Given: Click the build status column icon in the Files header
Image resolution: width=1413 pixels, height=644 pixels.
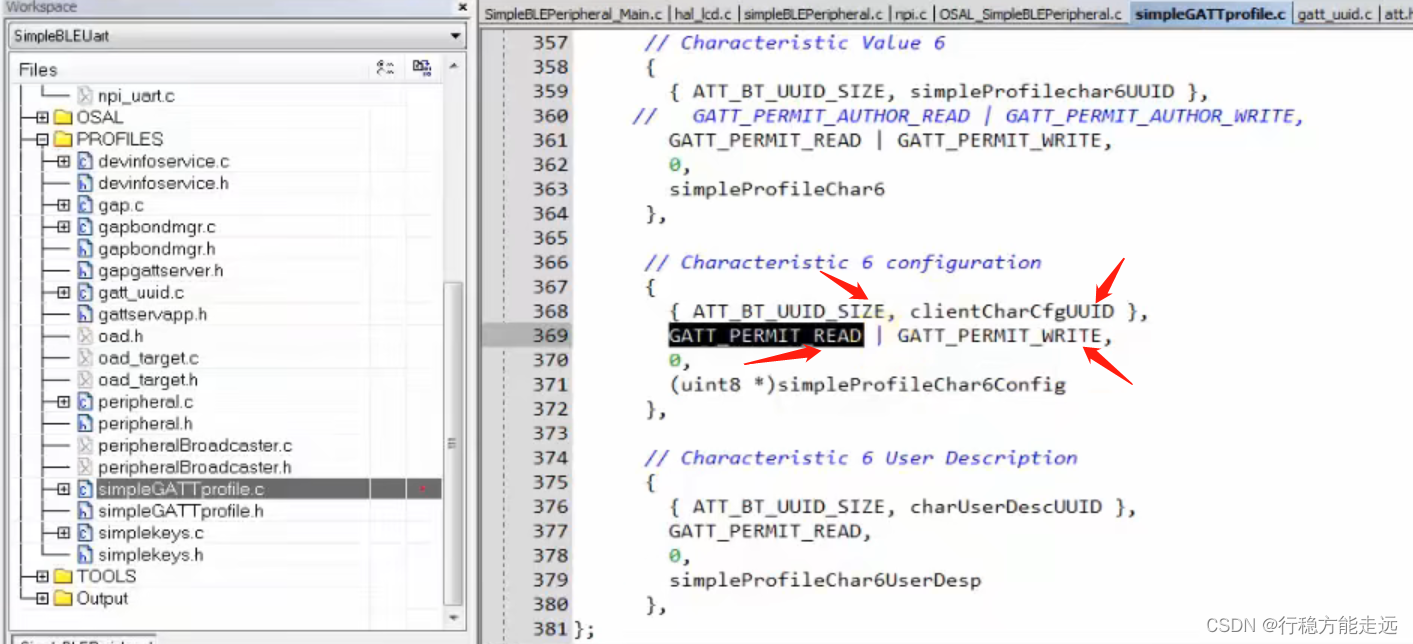Looking at the screenshot, I should (422, 68).
